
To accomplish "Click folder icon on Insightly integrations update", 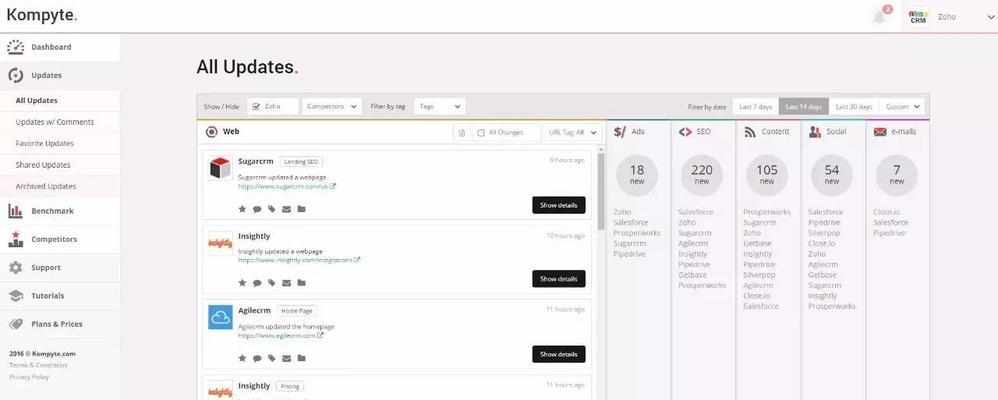I will tap(302, 283).
